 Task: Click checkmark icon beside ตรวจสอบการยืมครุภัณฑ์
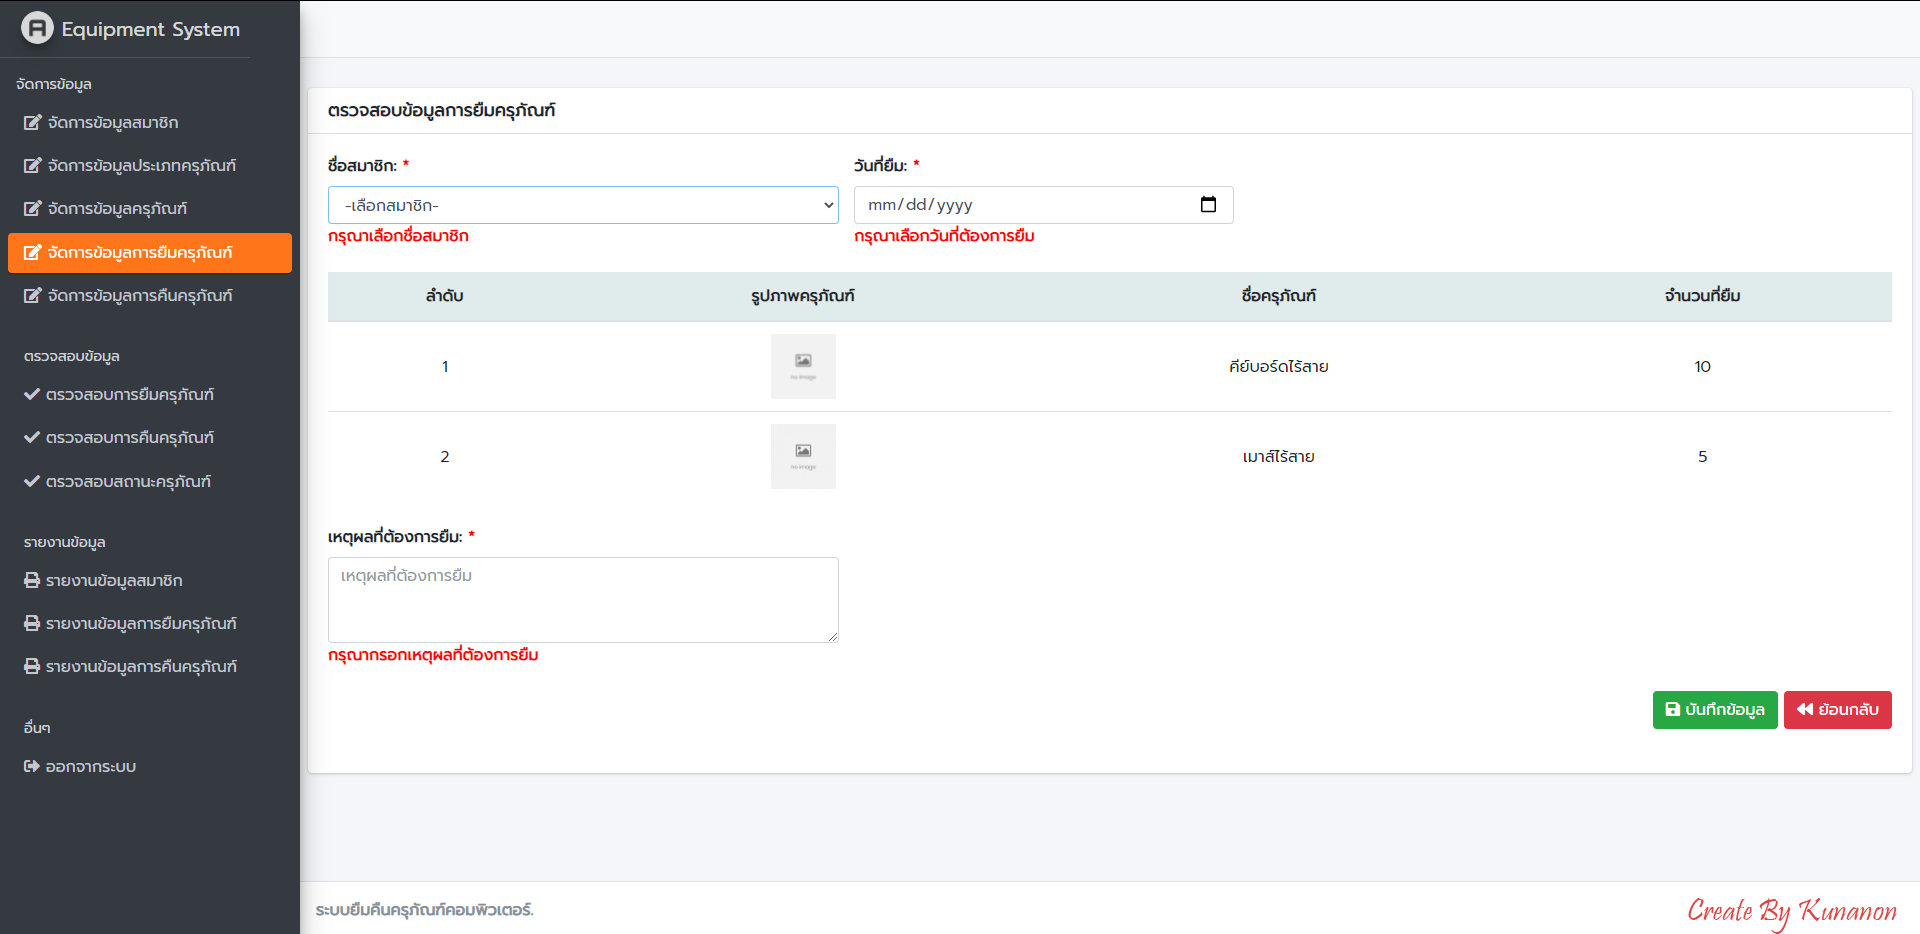[32, 395]
